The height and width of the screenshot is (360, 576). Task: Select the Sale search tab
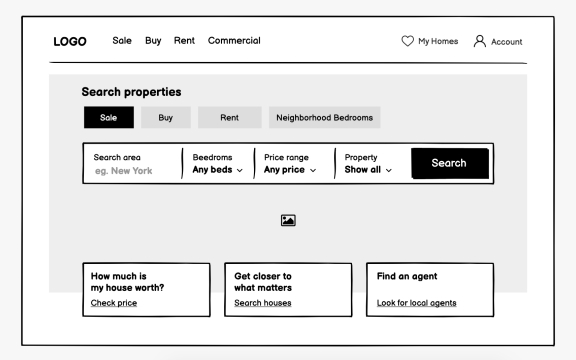109,118
